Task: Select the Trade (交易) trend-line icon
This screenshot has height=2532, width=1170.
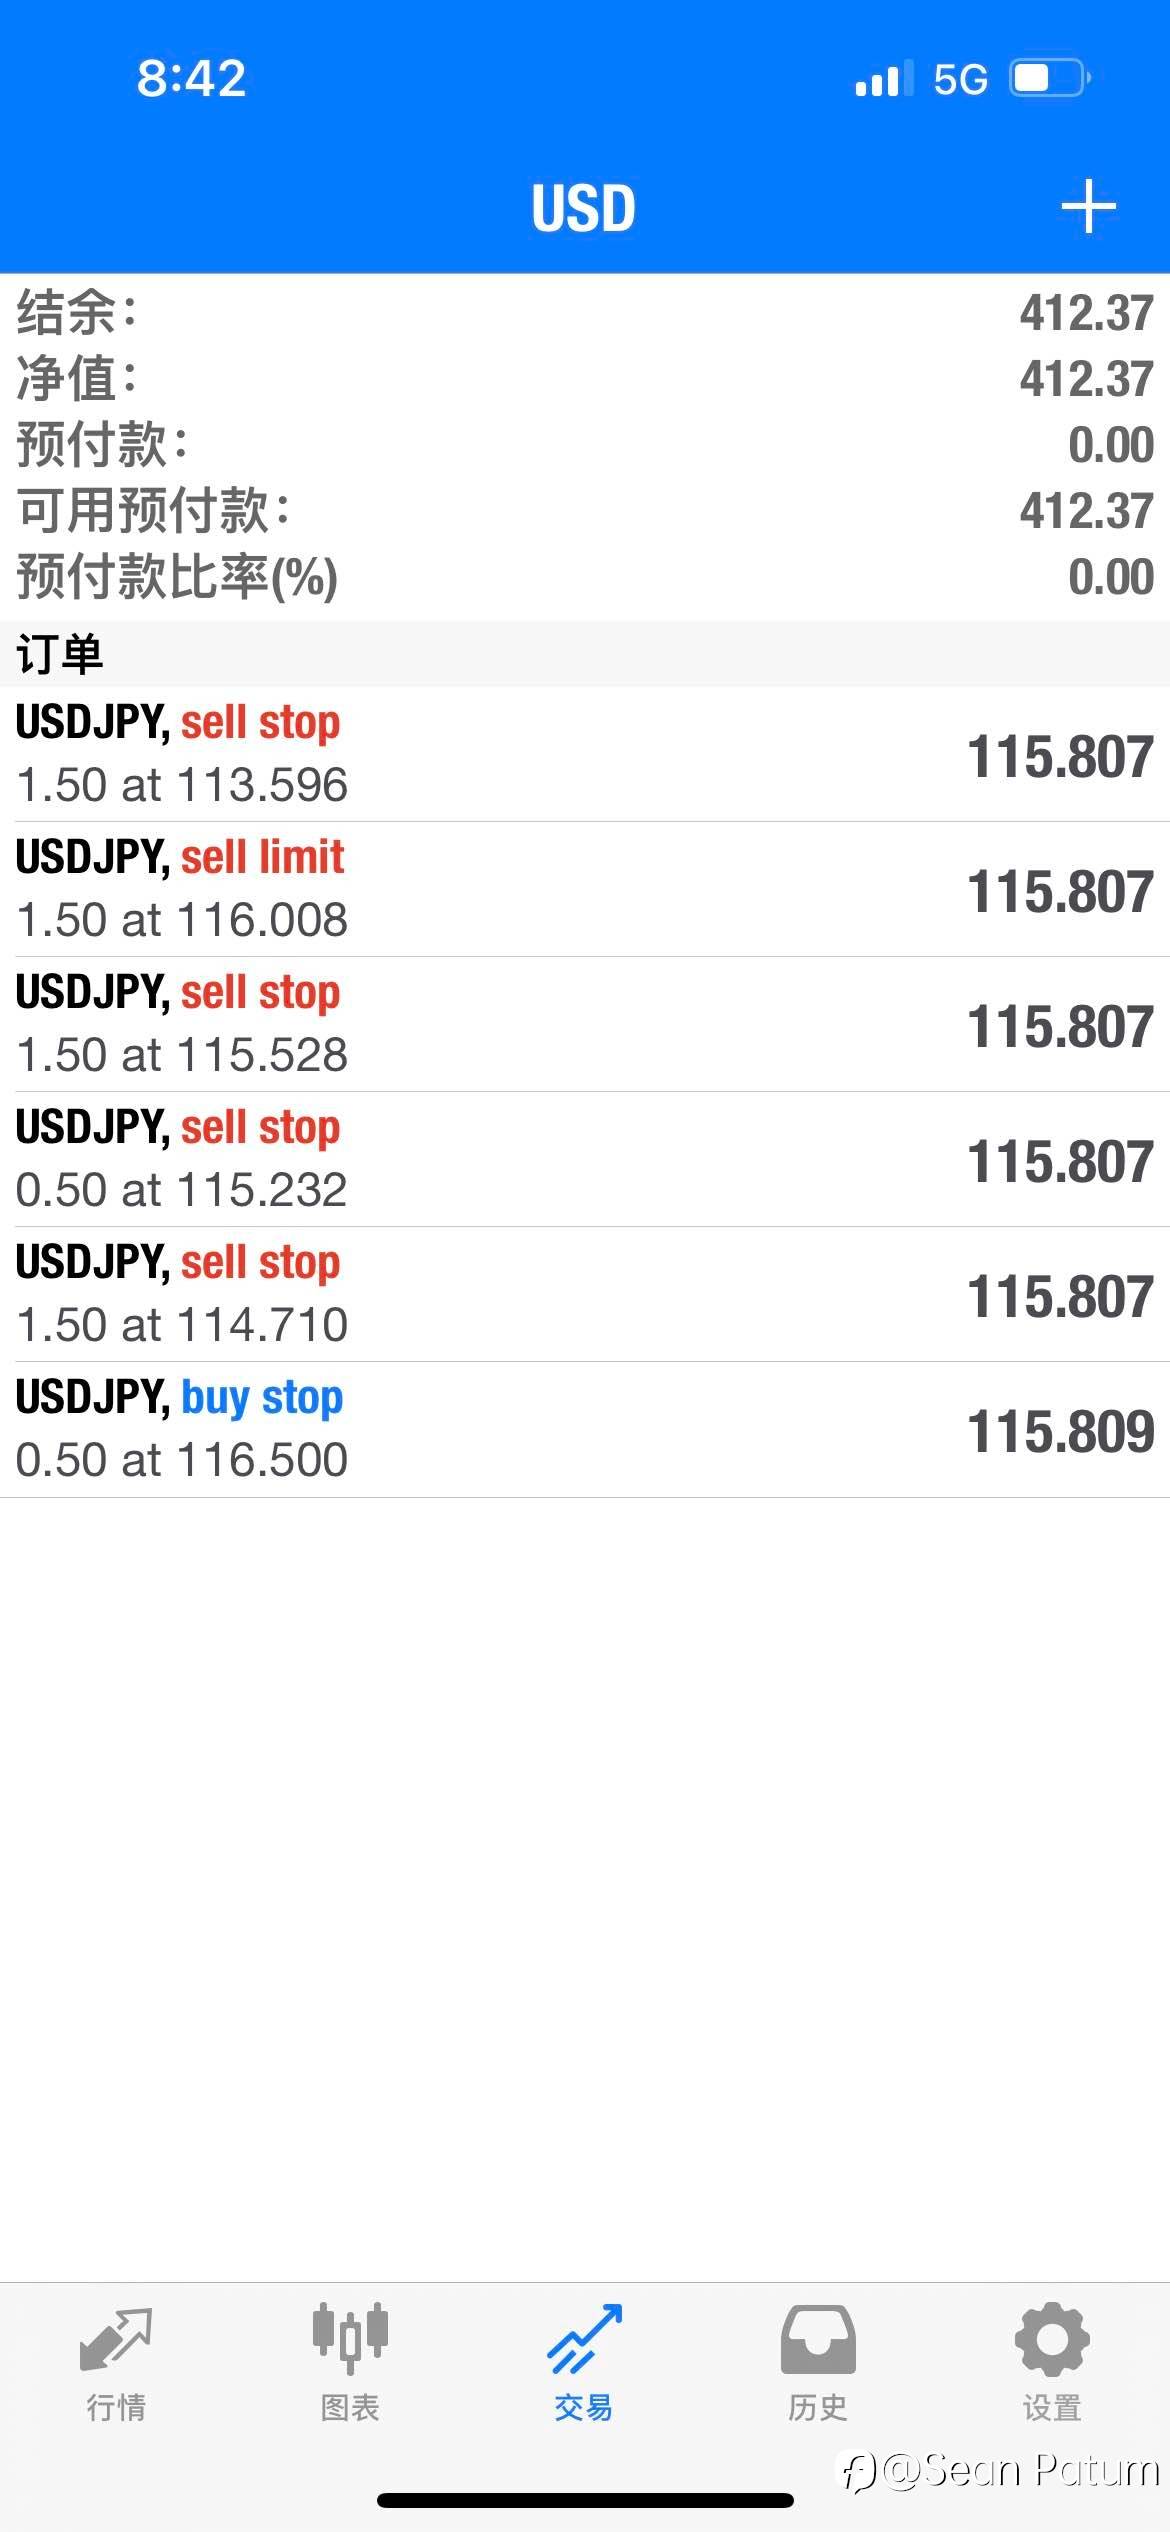Action: 584,2340
